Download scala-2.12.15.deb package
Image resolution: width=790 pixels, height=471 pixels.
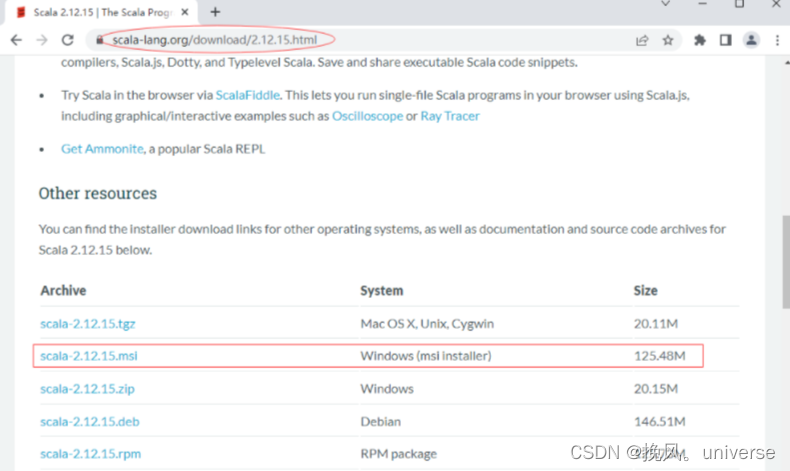click(x=90, y=421)
